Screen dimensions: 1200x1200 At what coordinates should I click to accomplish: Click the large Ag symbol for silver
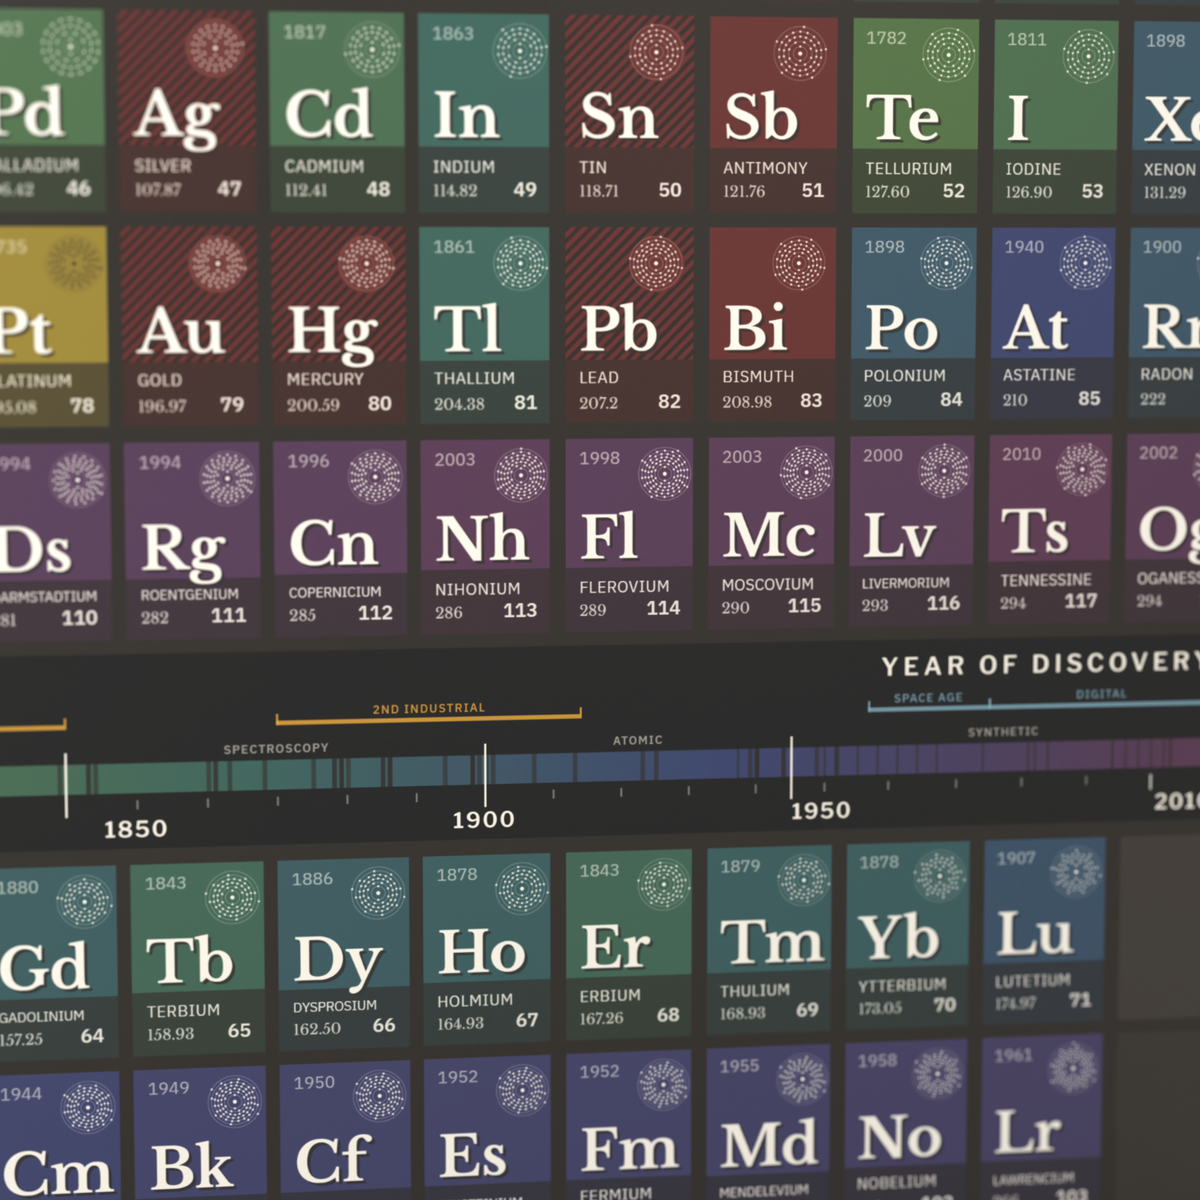tap(177, 118)
